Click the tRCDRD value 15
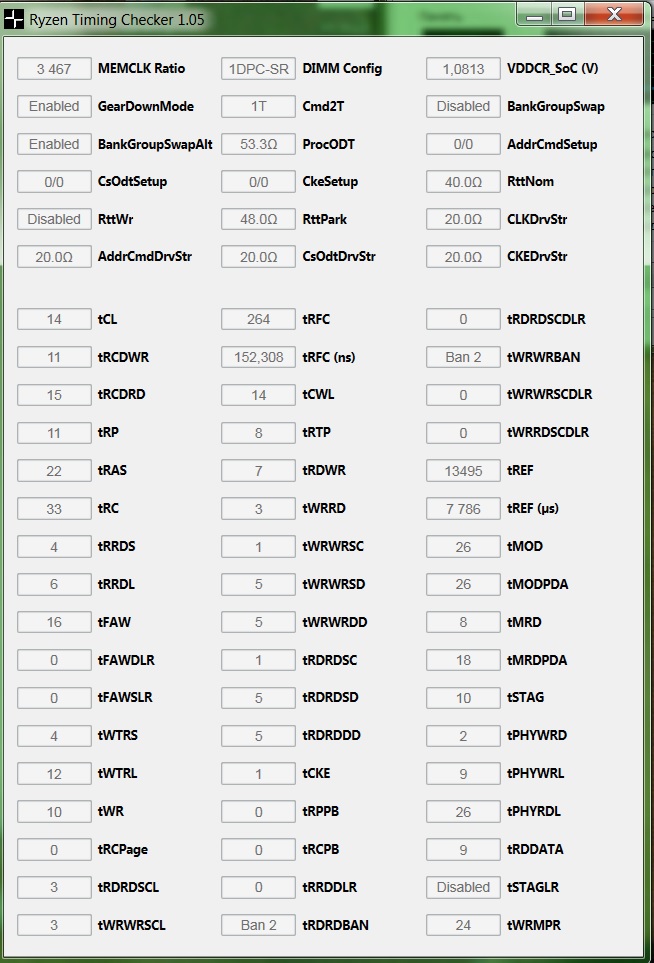The image size is (654, 963). 54,395
